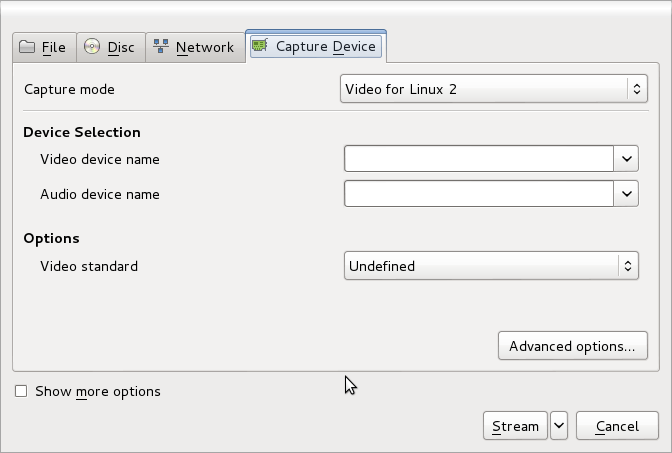Focus the Video device name text field
Viewport: 672px width, 453px height.
pyautogui.click(x=478, y=159)
